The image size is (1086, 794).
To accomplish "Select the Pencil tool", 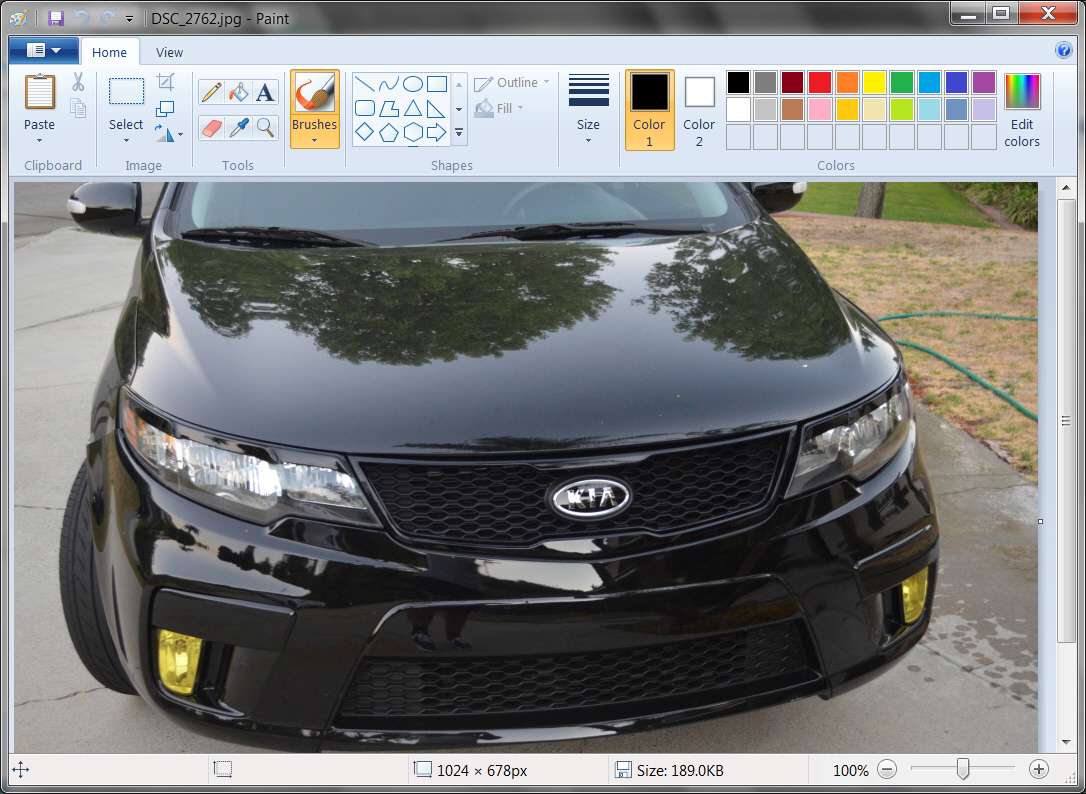I will coord(211,92).
